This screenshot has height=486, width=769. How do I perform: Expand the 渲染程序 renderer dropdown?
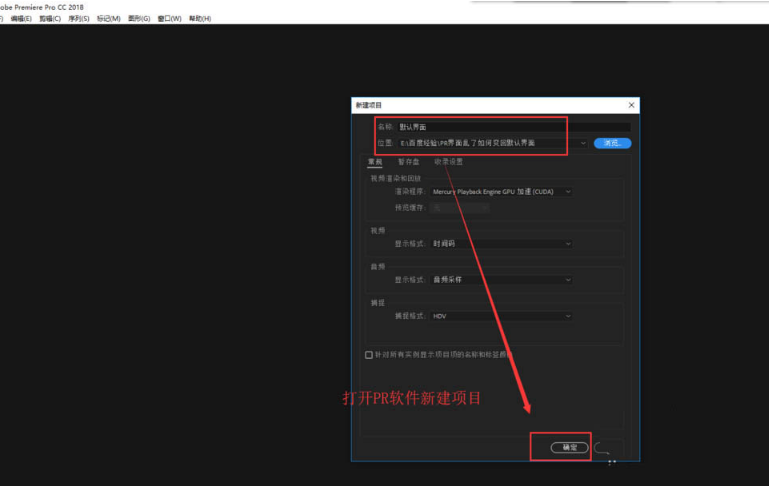pos(501,191)
